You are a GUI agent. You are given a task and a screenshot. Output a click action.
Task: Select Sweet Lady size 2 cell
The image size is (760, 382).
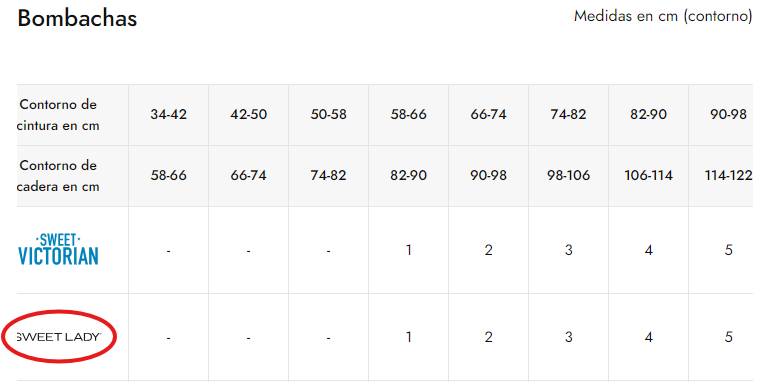(489, 337)
